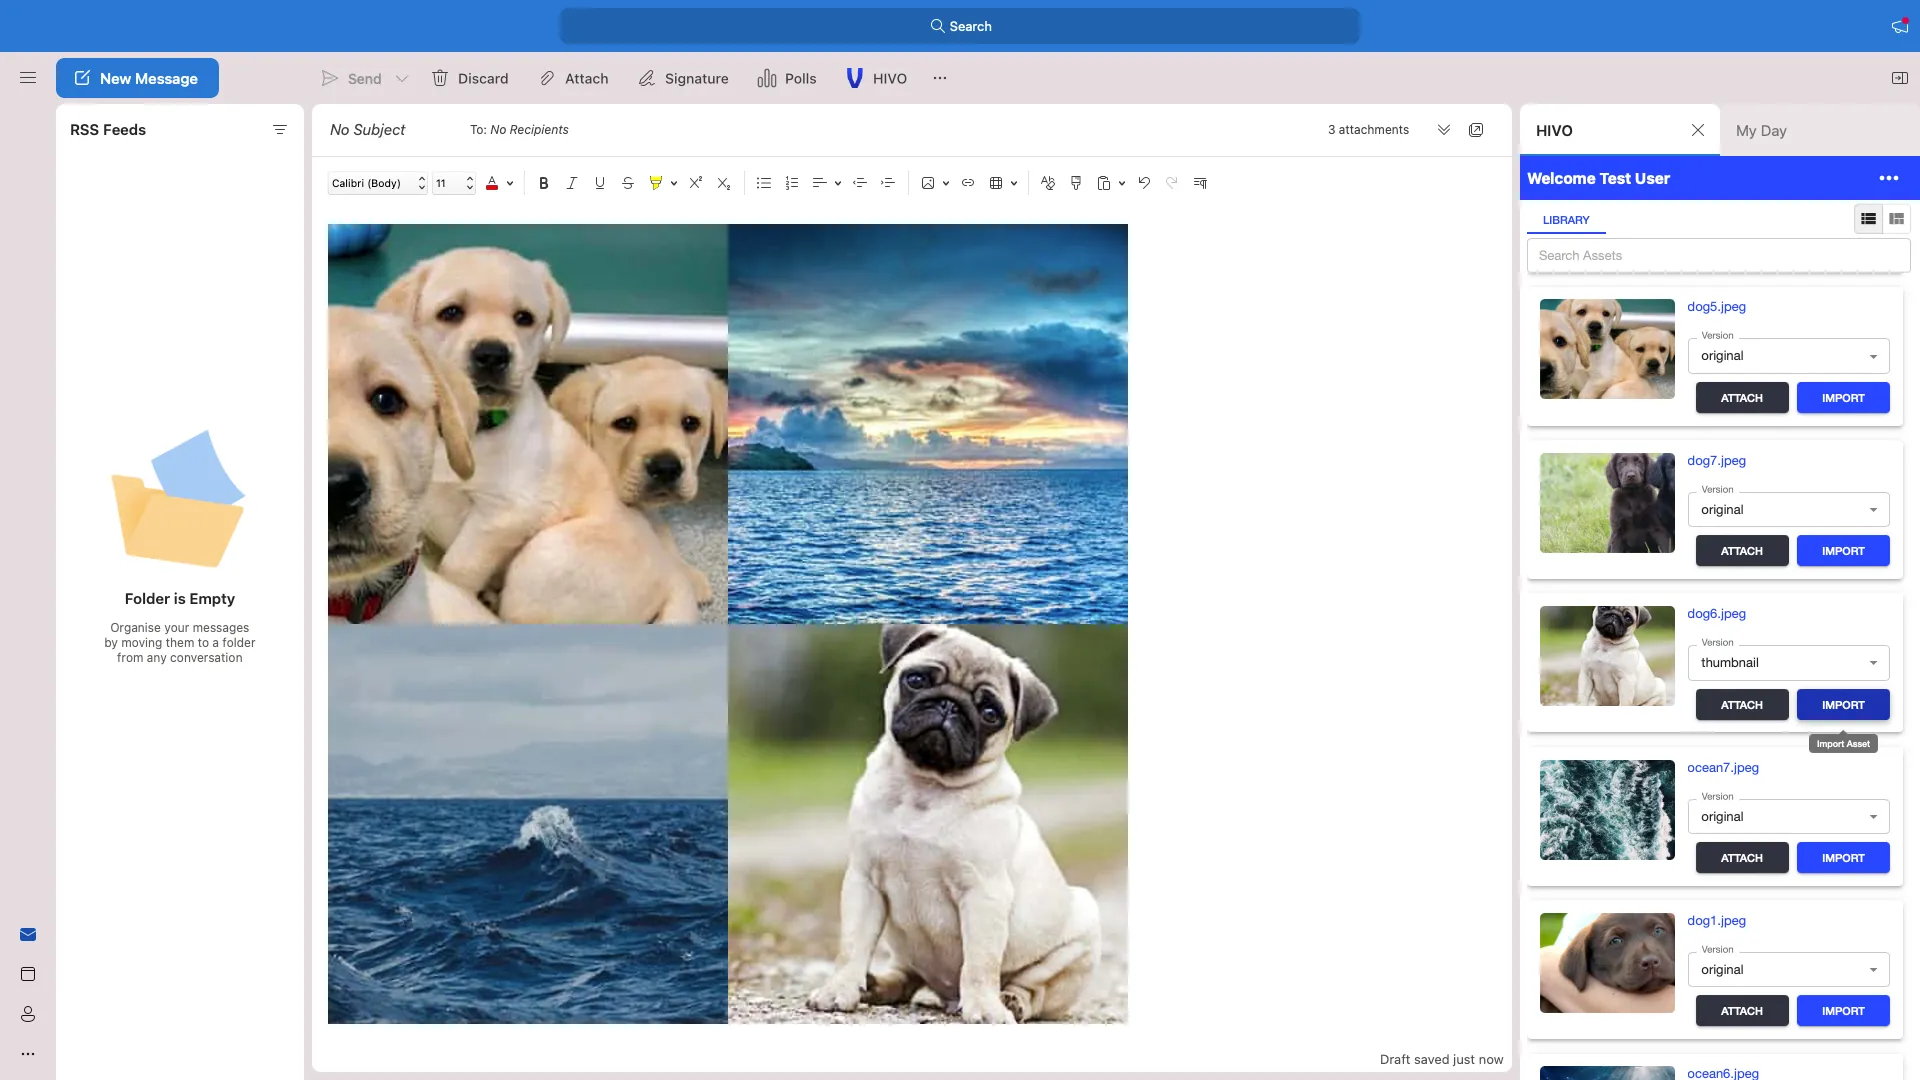Open the Mail view in sidebar
Image resolution: width=1920 pixels, height=1080 pixels.
(28, 935)
